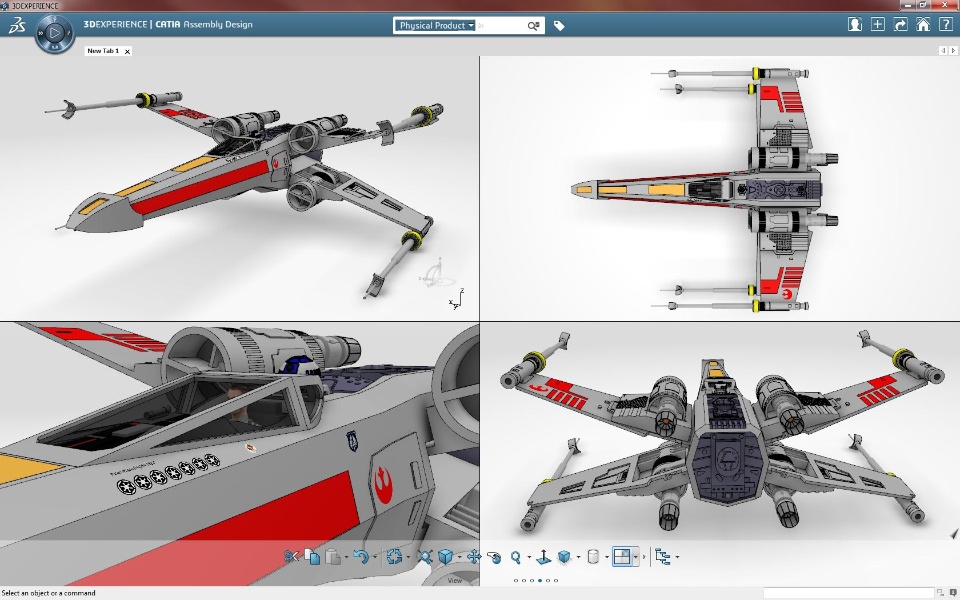The width and height of the screenshot is (960, 600).
Task: Select the fifth toolbar page dot
Action: (x=548, y=580)
